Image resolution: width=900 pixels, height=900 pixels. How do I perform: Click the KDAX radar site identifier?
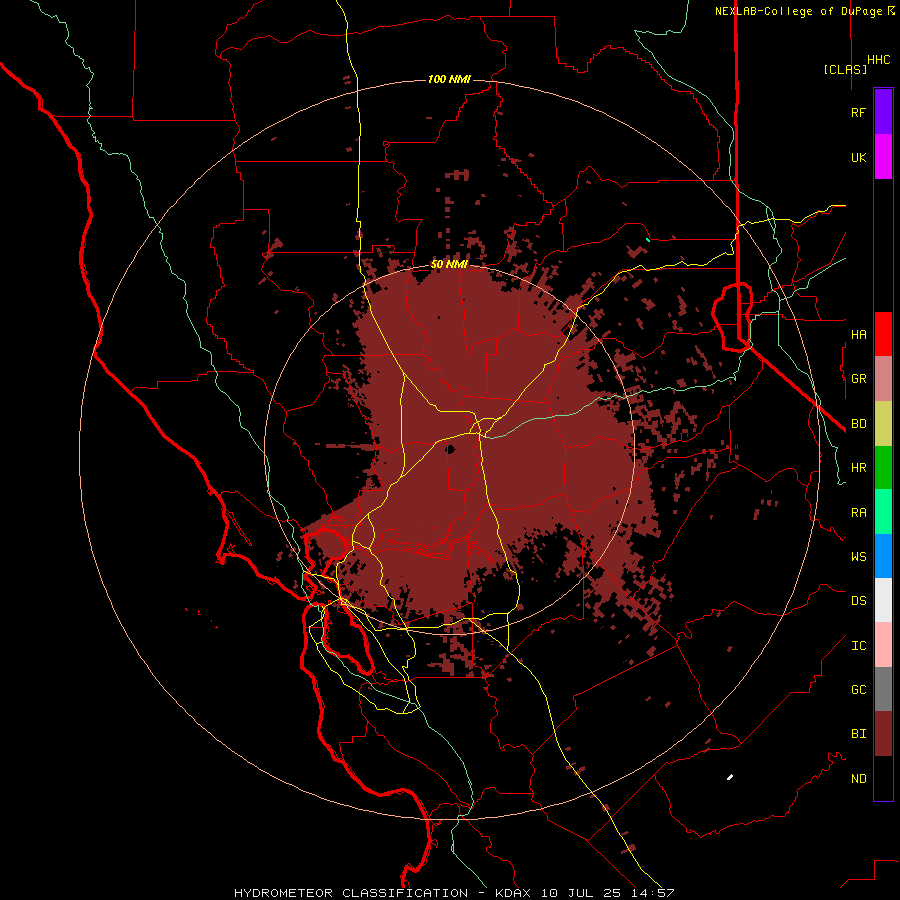[x=513, y=893]
